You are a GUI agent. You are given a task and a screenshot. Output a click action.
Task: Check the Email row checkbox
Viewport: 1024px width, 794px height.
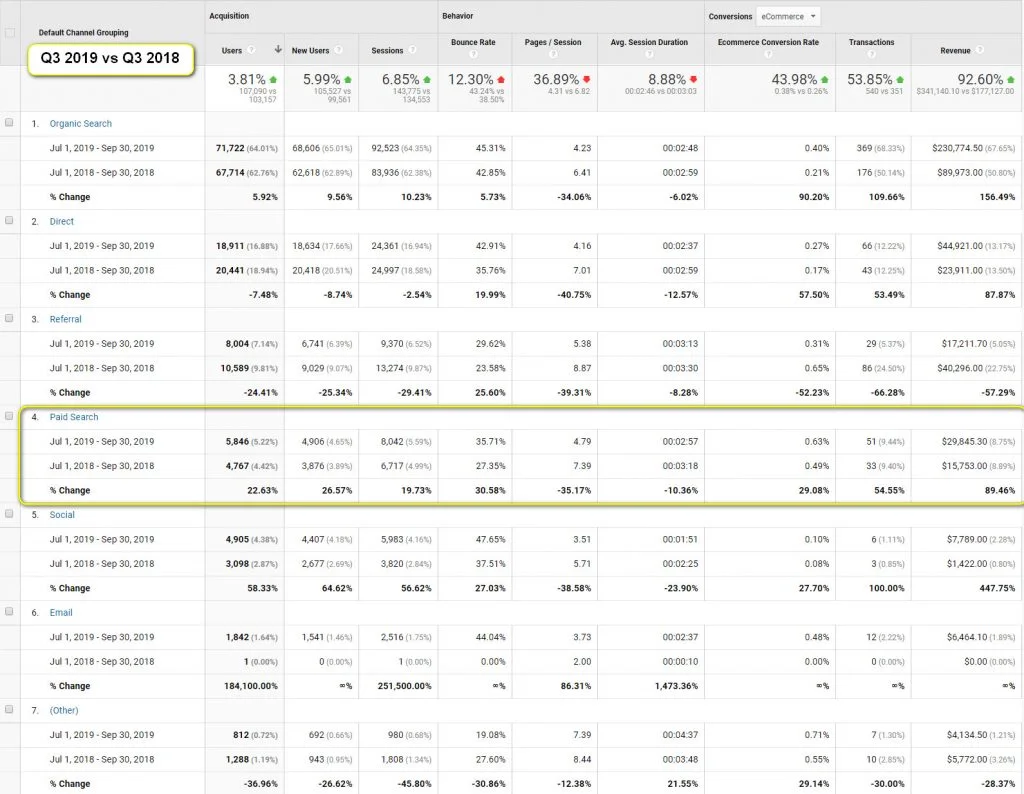click(x=9, y=612)
